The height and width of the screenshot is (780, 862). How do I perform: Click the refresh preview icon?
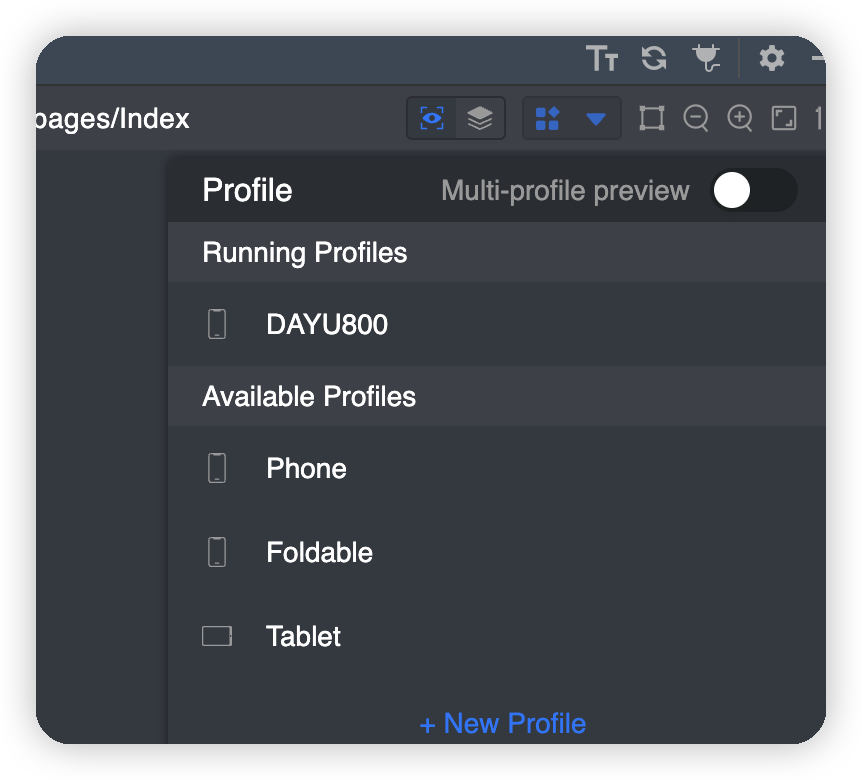tap(654, 58)
